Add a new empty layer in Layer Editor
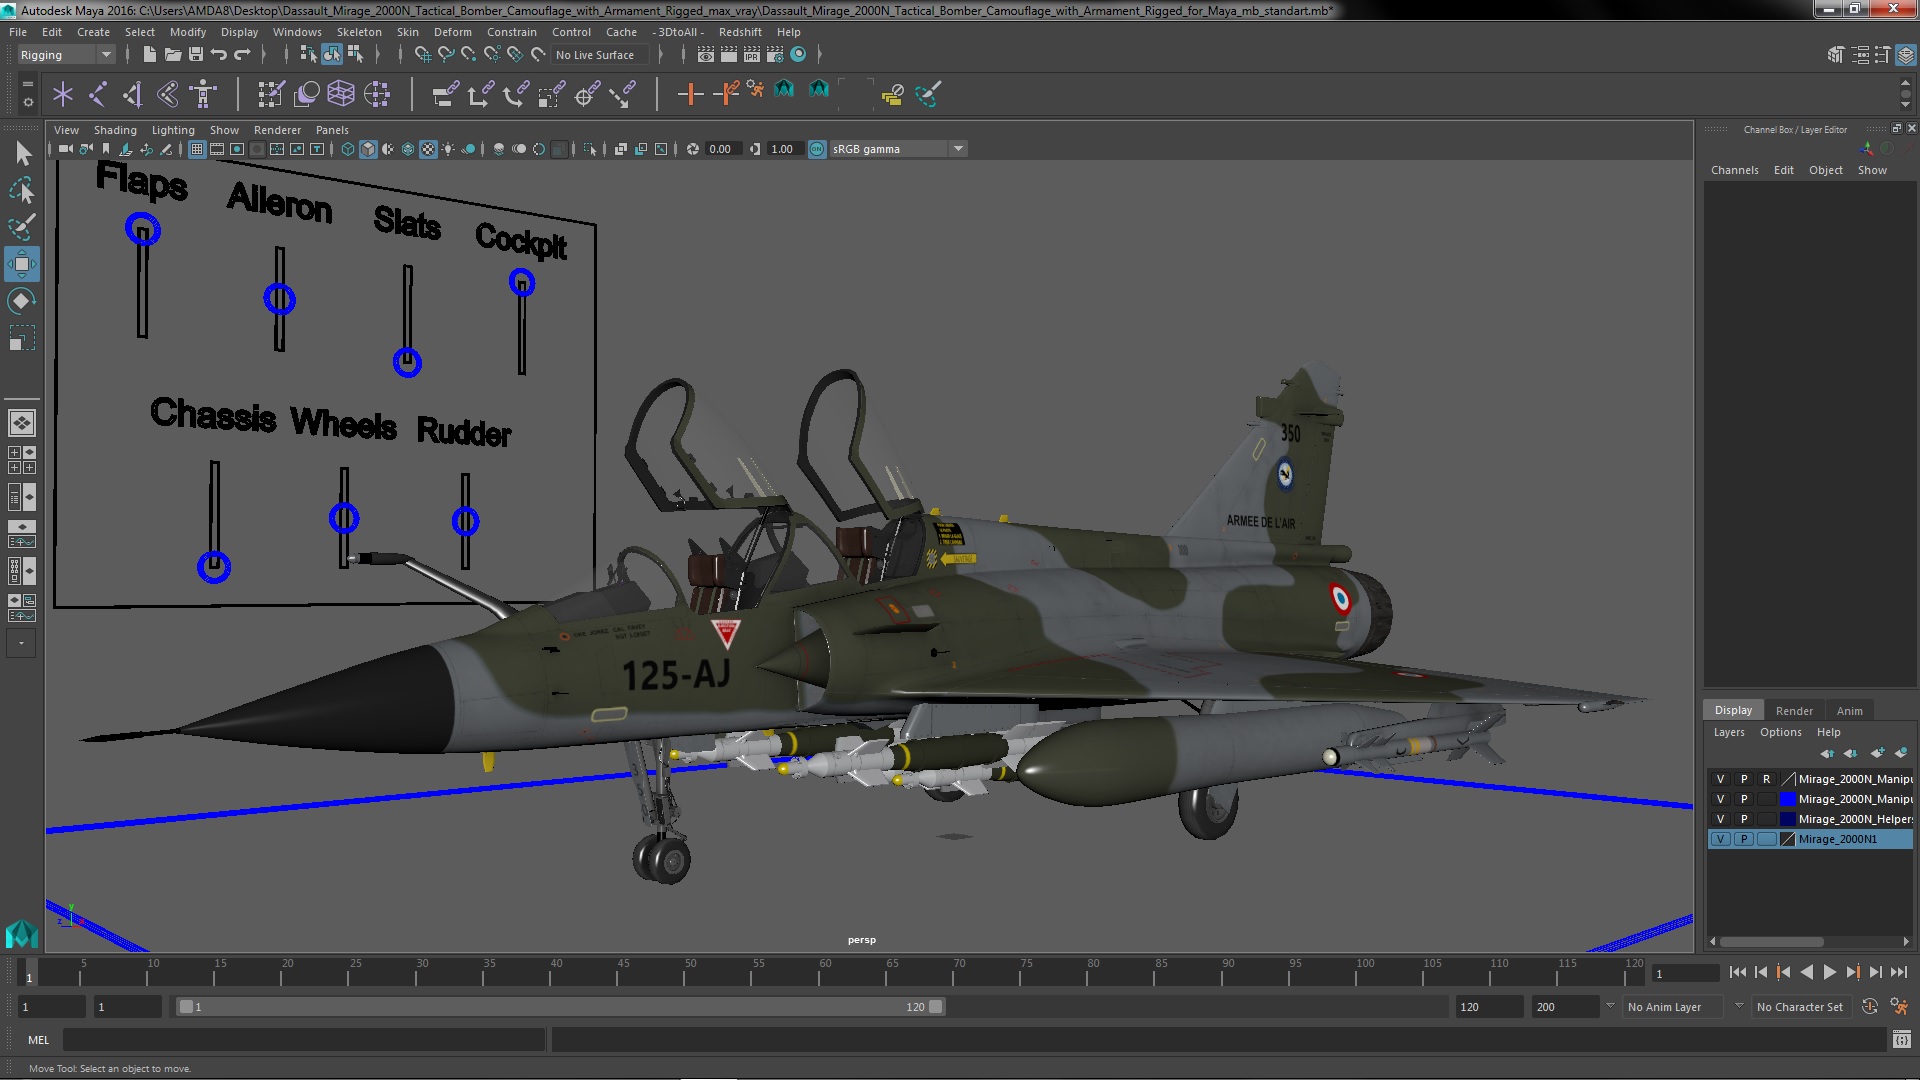This screenshot has height=1080, width=1920. [1877, 753]
